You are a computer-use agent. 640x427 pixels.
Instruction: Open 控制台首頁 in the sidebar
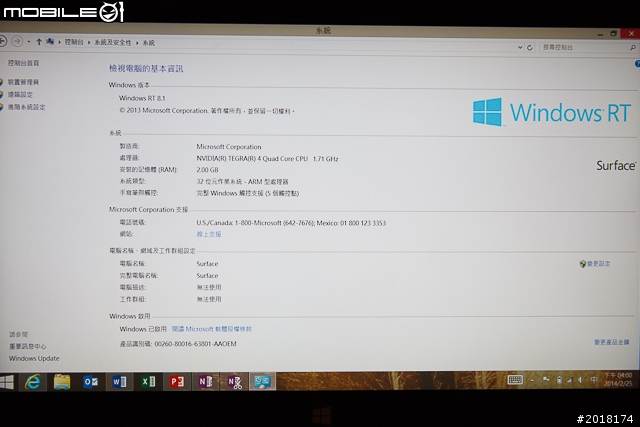pos(23,63)
